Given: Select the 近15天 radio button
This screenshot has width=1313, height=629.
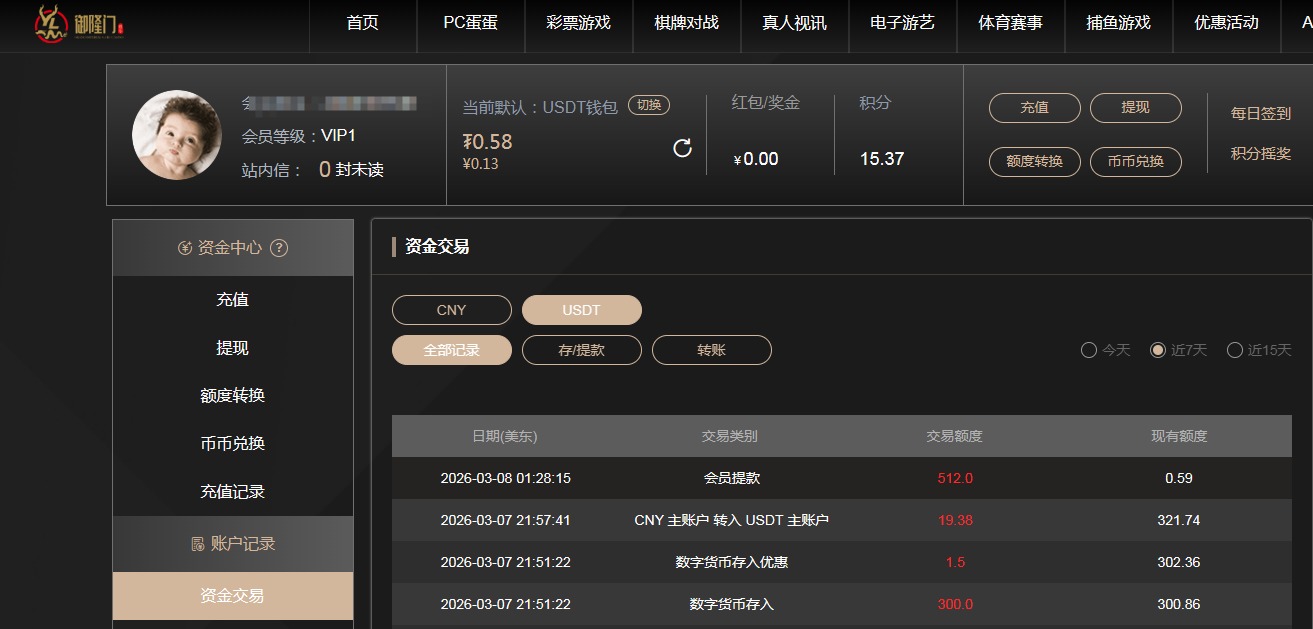Looking at the screenshot, I should point(1236,350).
